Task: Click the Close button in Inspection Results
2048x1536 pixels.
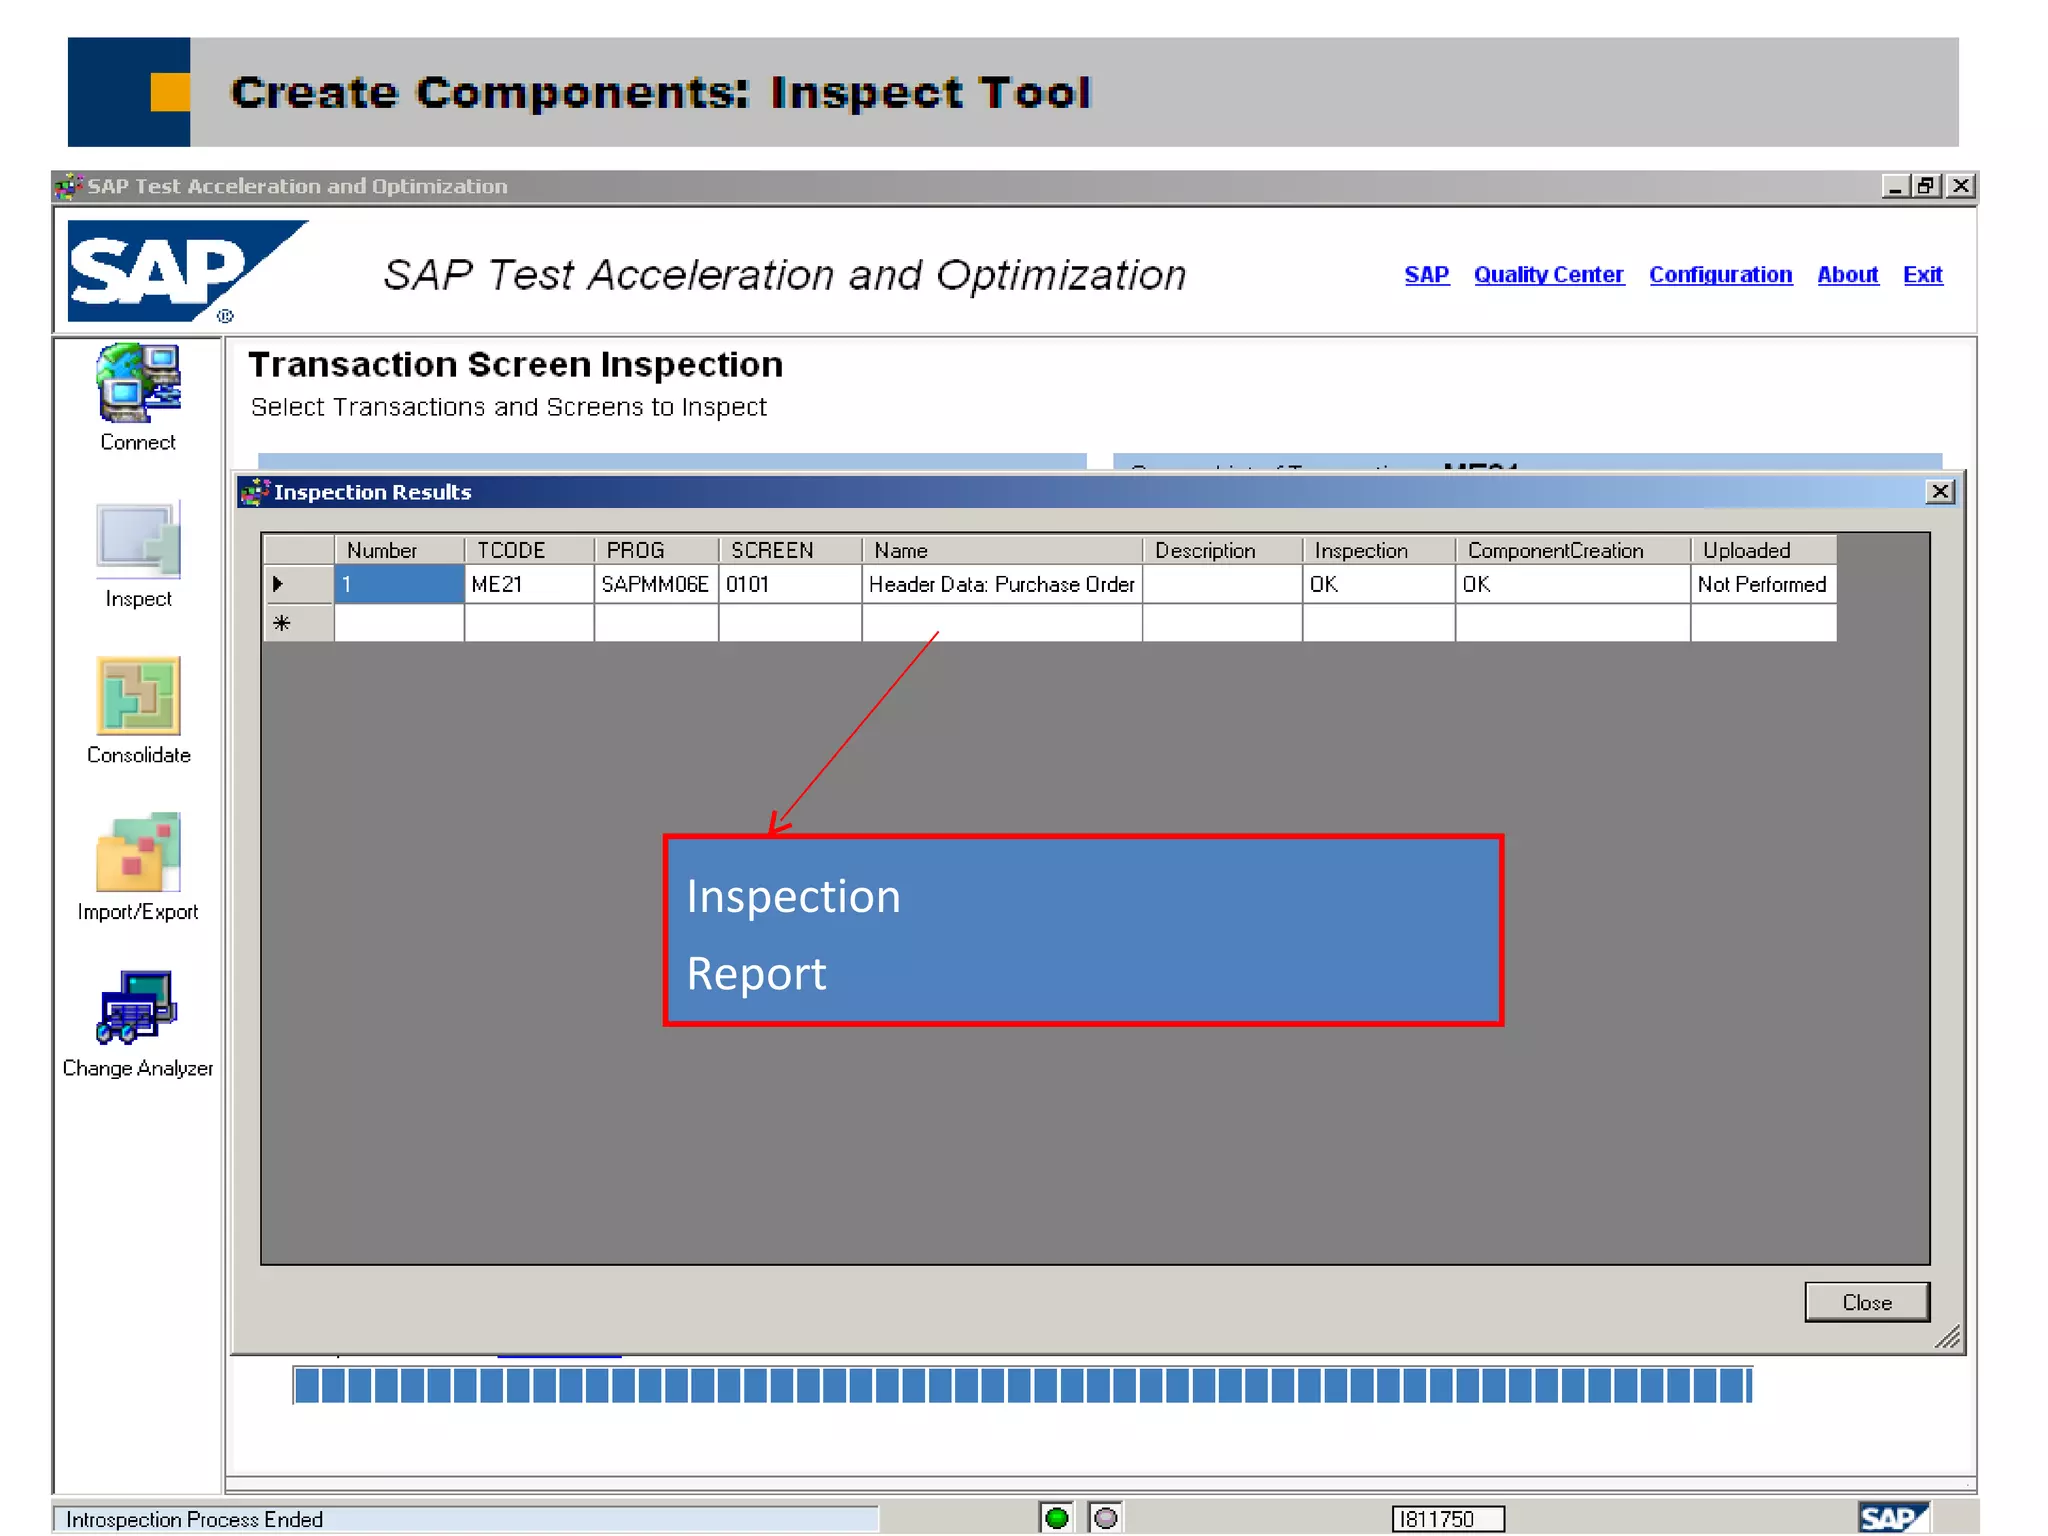Action: 1866,1302
